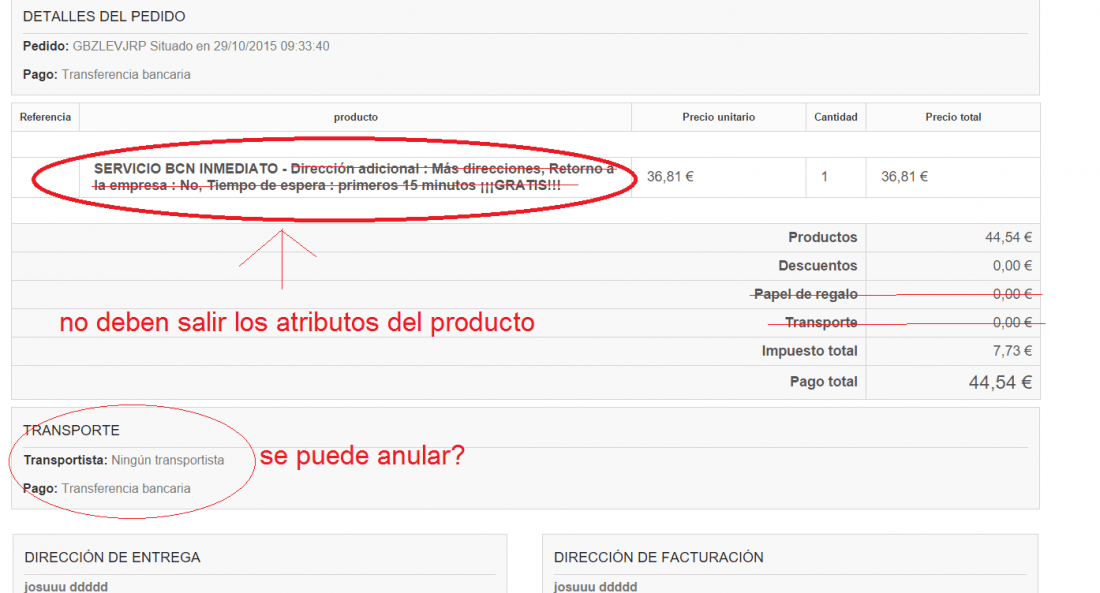Image resolution: width=1100 pixels, height=593 pixels.
Task: Select the SERVICIO BCN INMEDIATO product name
Action: [x=186, y=168]
